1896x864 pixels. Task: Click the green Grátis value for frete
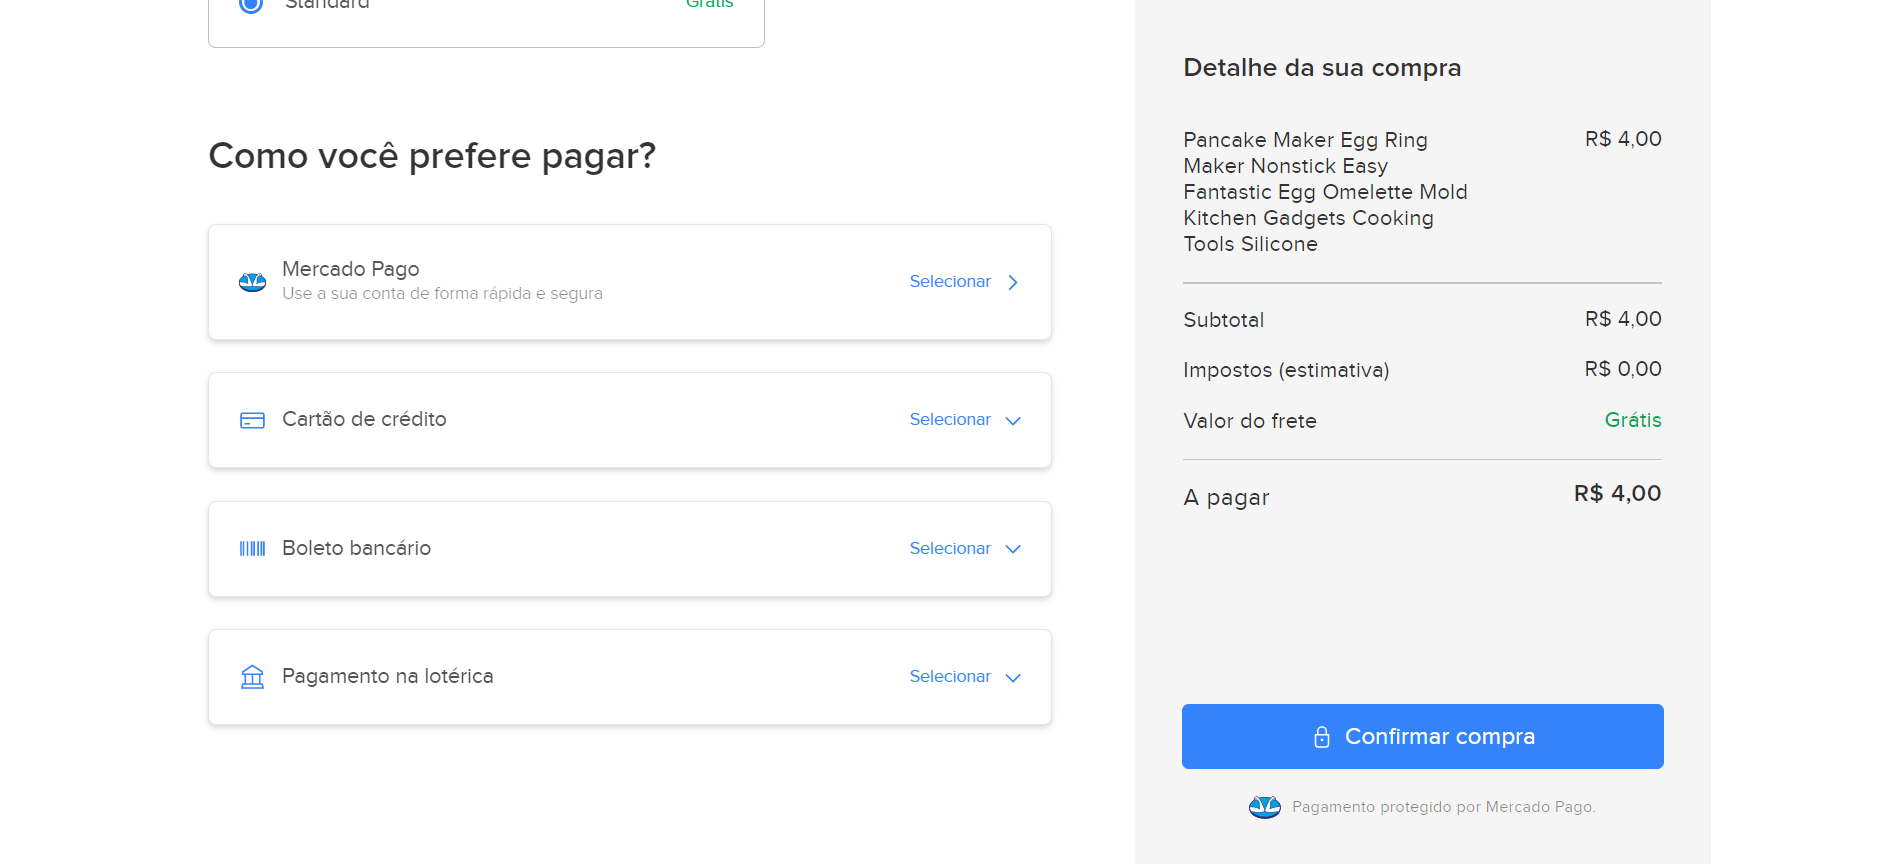(1633, 420)
